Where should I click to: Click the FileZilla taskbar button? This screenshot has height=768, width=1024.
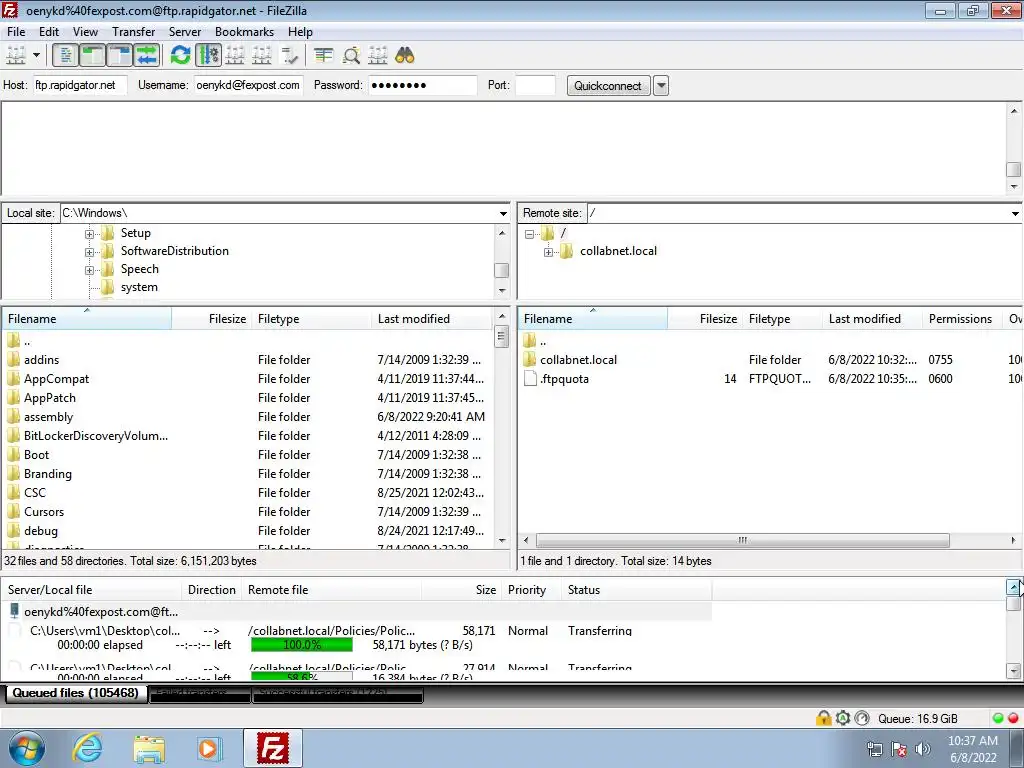(x=273, y=748)
